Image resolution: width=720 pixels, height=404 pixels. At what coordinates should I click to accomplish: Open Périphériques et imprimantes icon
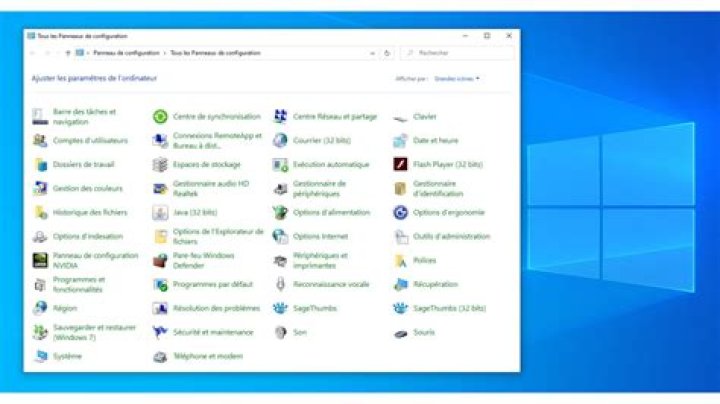coord(280,260)
